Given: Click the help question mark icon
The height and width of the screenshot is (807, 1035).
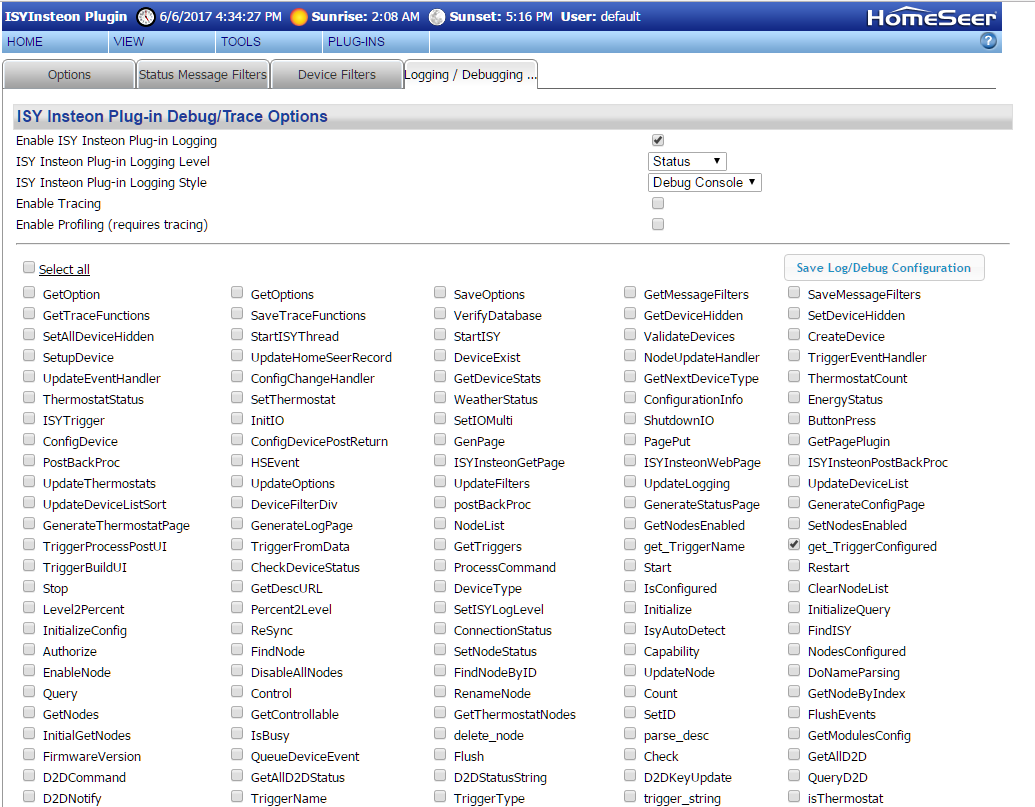Looking at the screenshot, I should point(988,41).
